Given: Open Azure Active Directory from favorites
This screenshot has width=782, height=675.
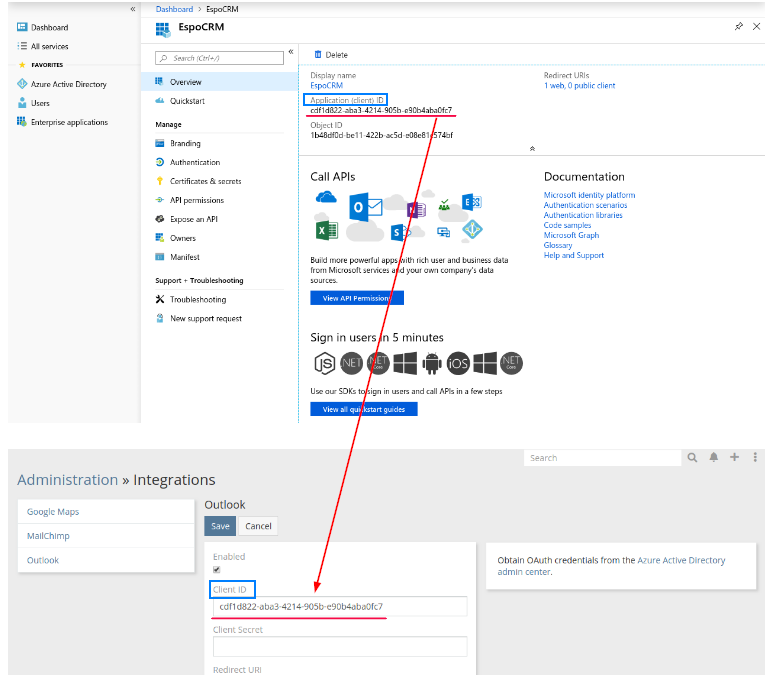Looking at the screenshot, I should (x=68, y=84).
